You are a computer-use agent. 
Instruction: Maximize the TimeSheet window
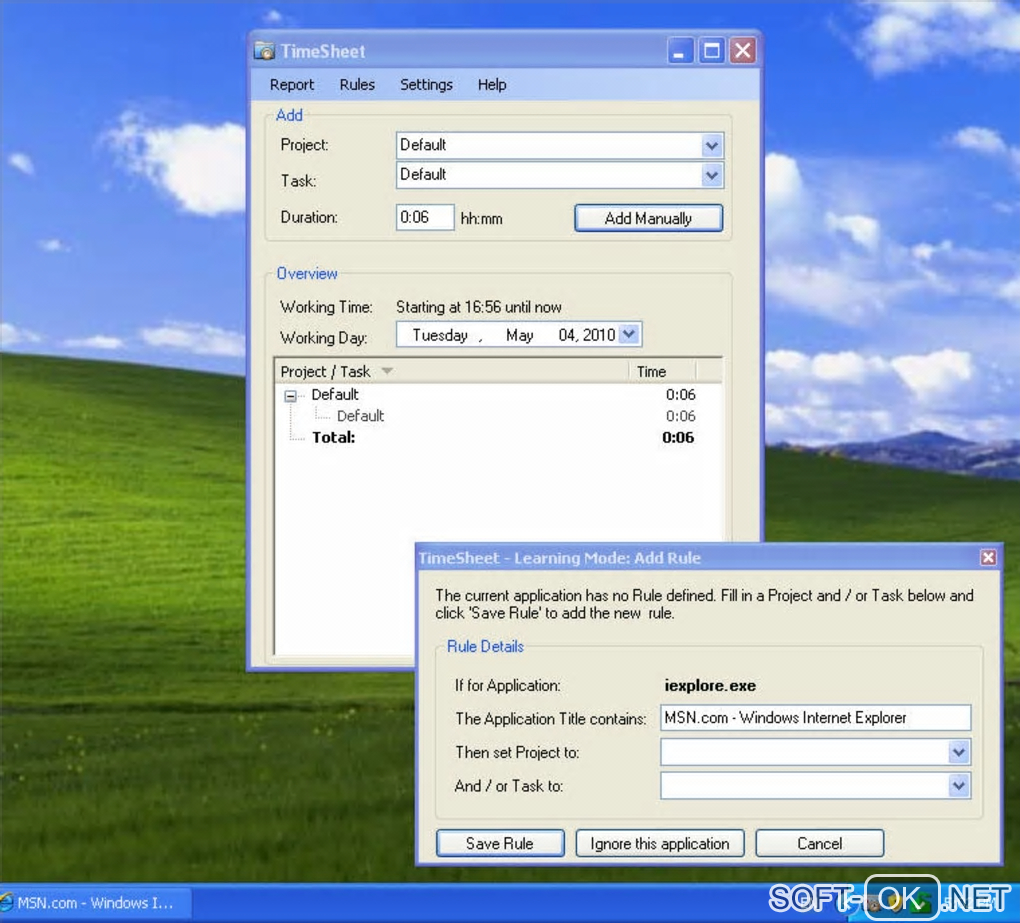pyautogui.click(x=712, y=51)
